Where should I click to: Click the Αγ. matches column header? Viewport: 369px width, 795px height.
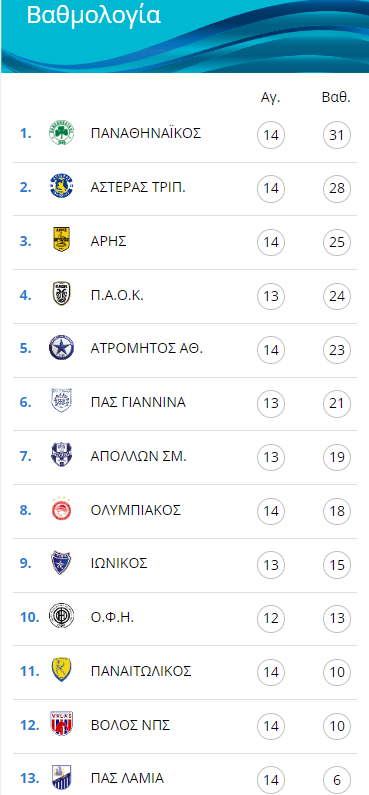[270, 98]
